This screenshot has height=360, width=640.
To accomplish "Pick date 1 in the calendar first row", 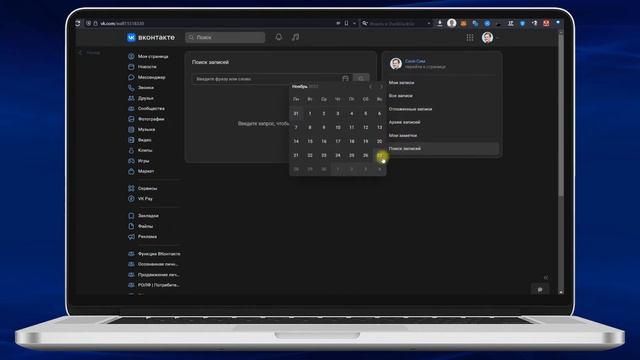I will (310, 113).
